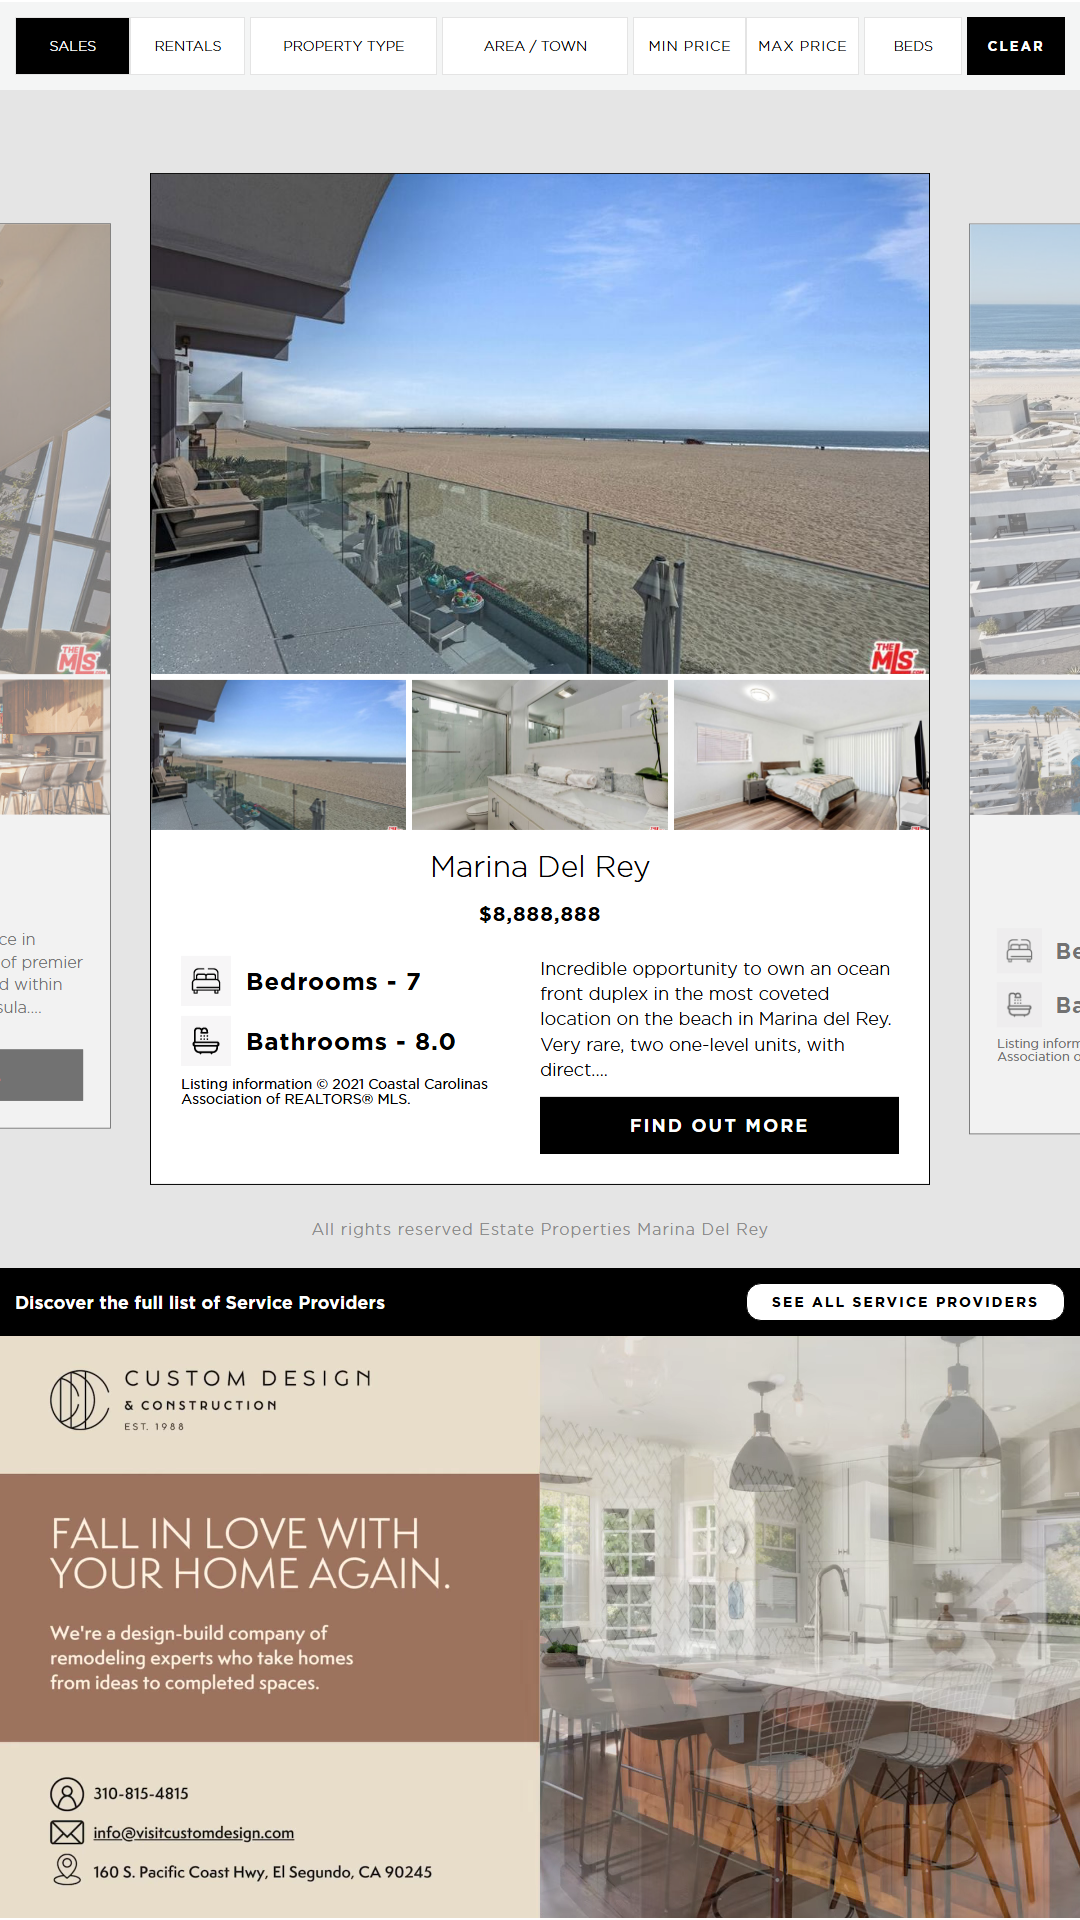Click FIND OUT MORE for Marina Del Rey
1080x1920 pixels.
click(x=719, y=1125)
